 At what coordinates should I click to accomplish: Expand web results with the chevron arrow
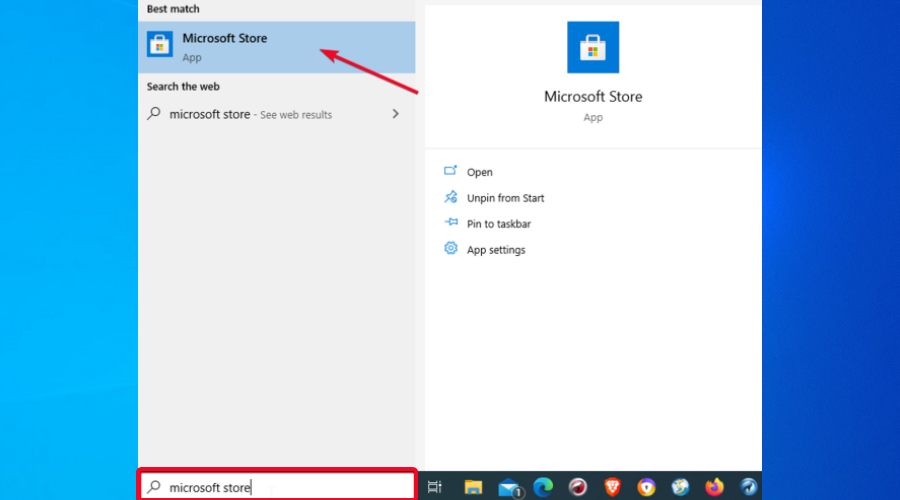[395, 114]
